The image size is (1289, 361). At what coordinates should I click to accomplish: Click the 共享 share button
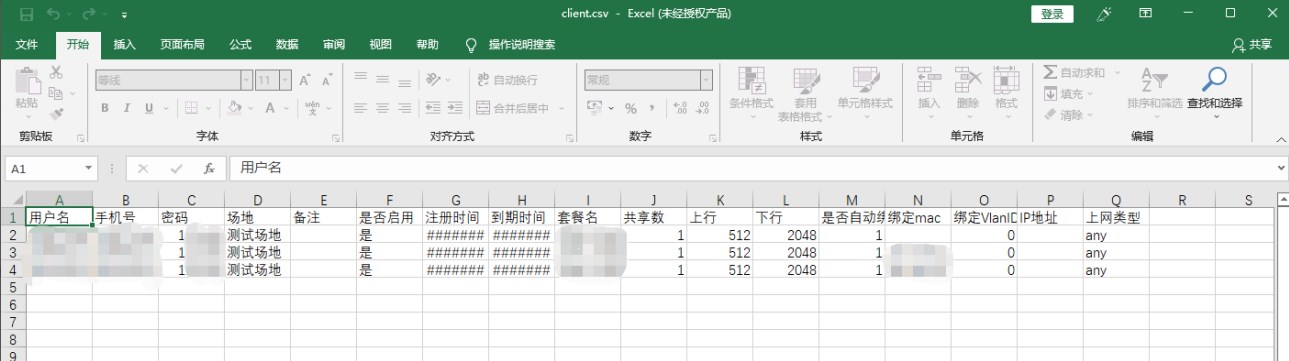(x=1253, y=45)
